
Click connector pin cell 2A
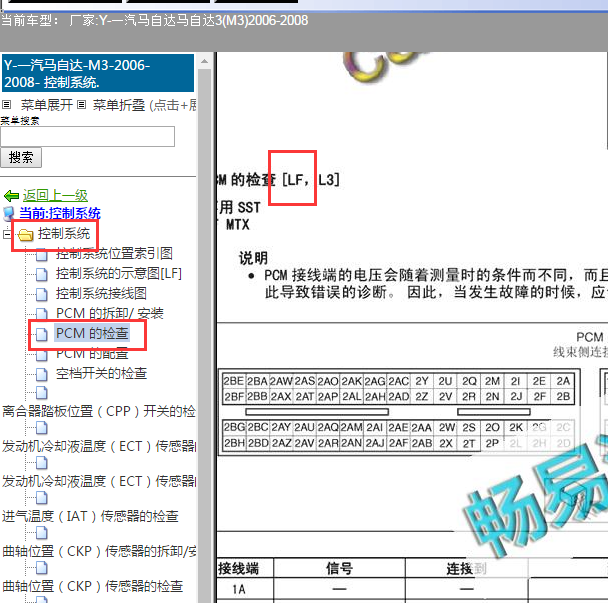(x=563, y=381)
